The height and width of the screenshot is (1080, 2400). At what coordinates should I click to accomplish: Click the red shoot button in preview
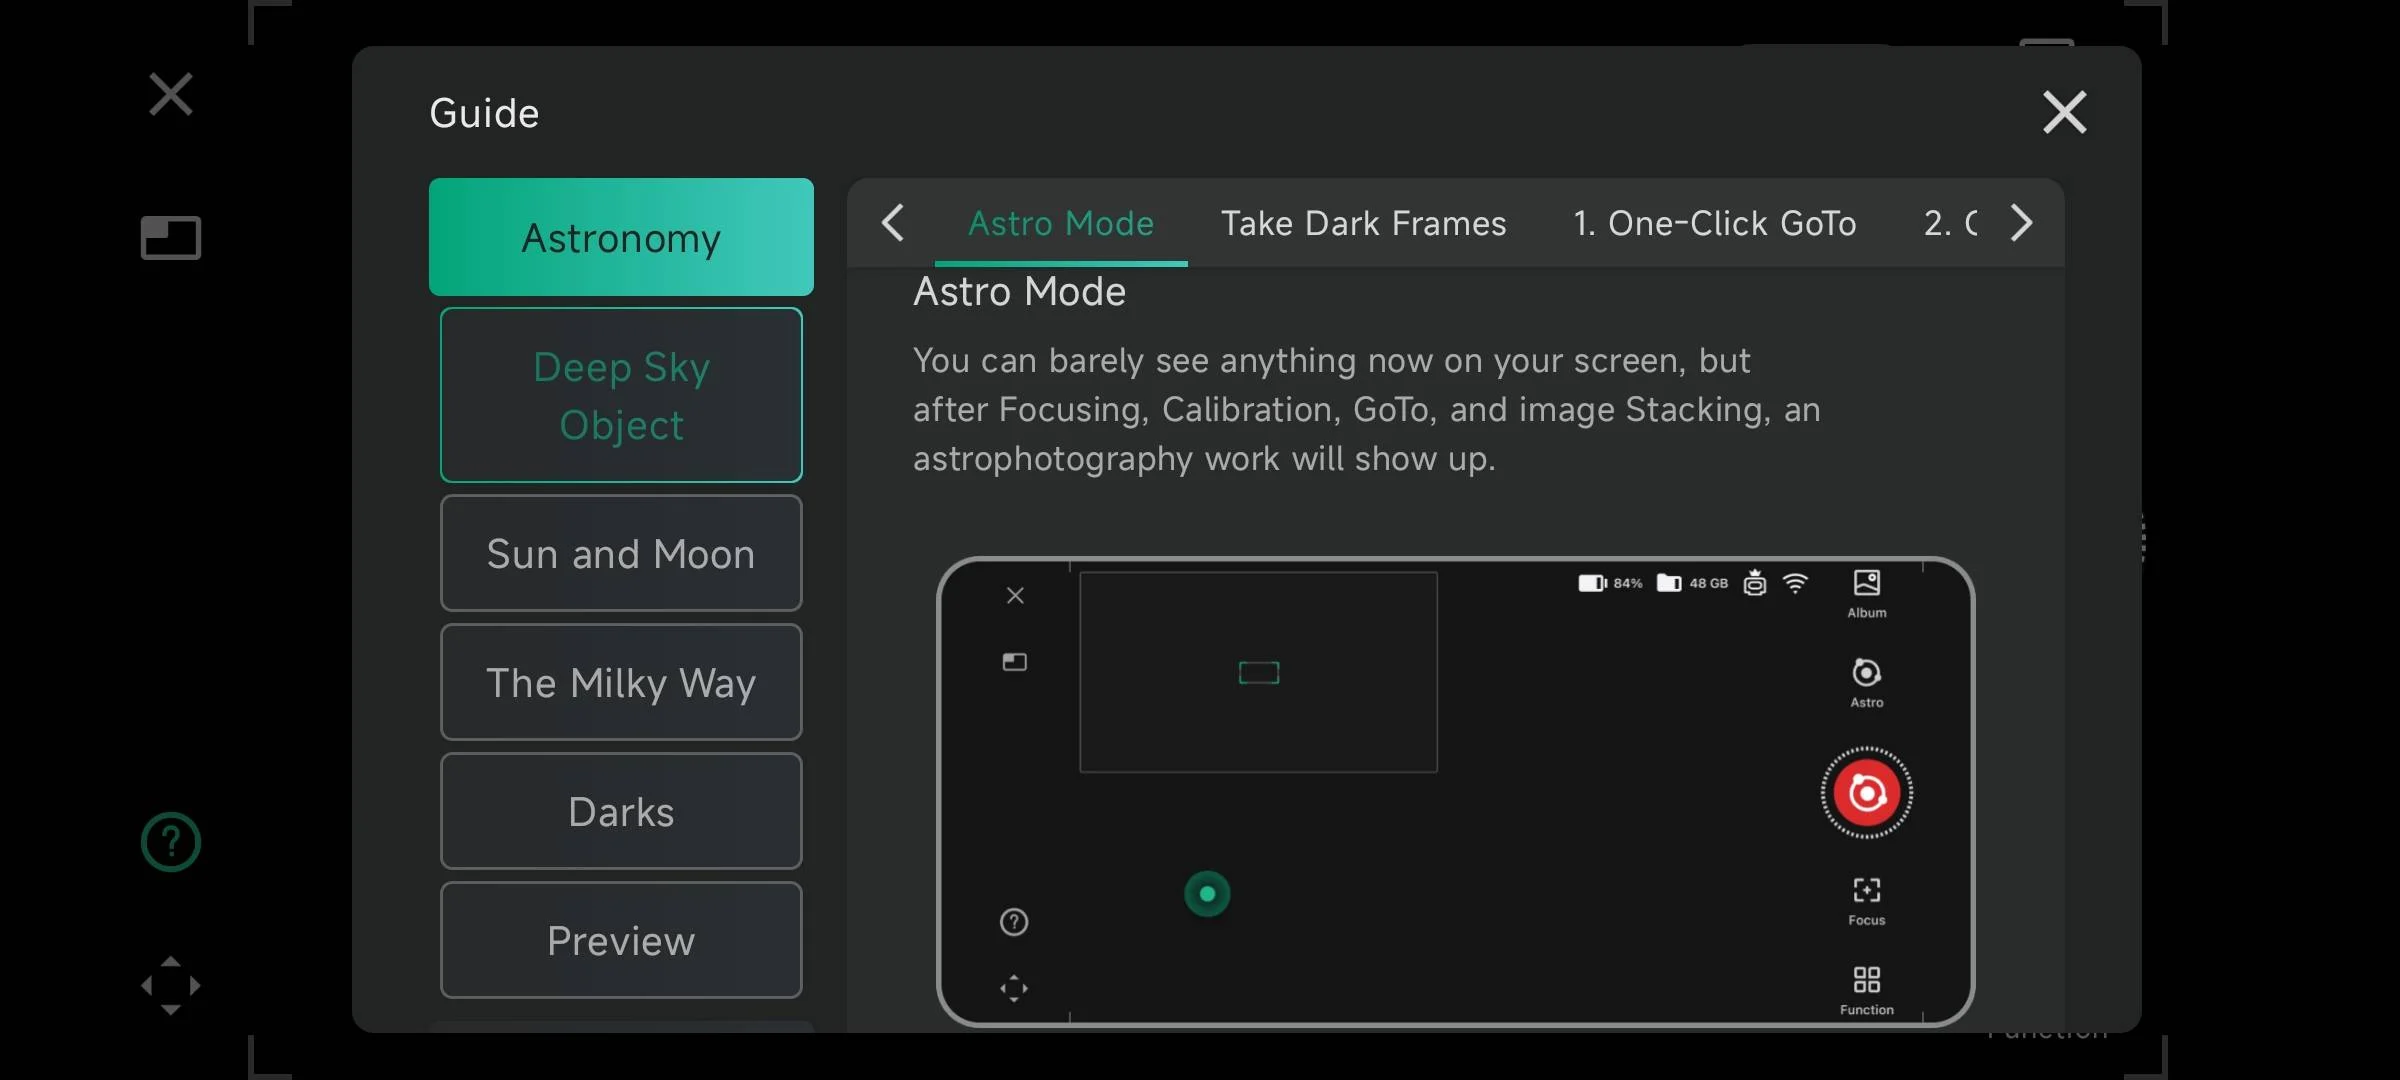1866,793
